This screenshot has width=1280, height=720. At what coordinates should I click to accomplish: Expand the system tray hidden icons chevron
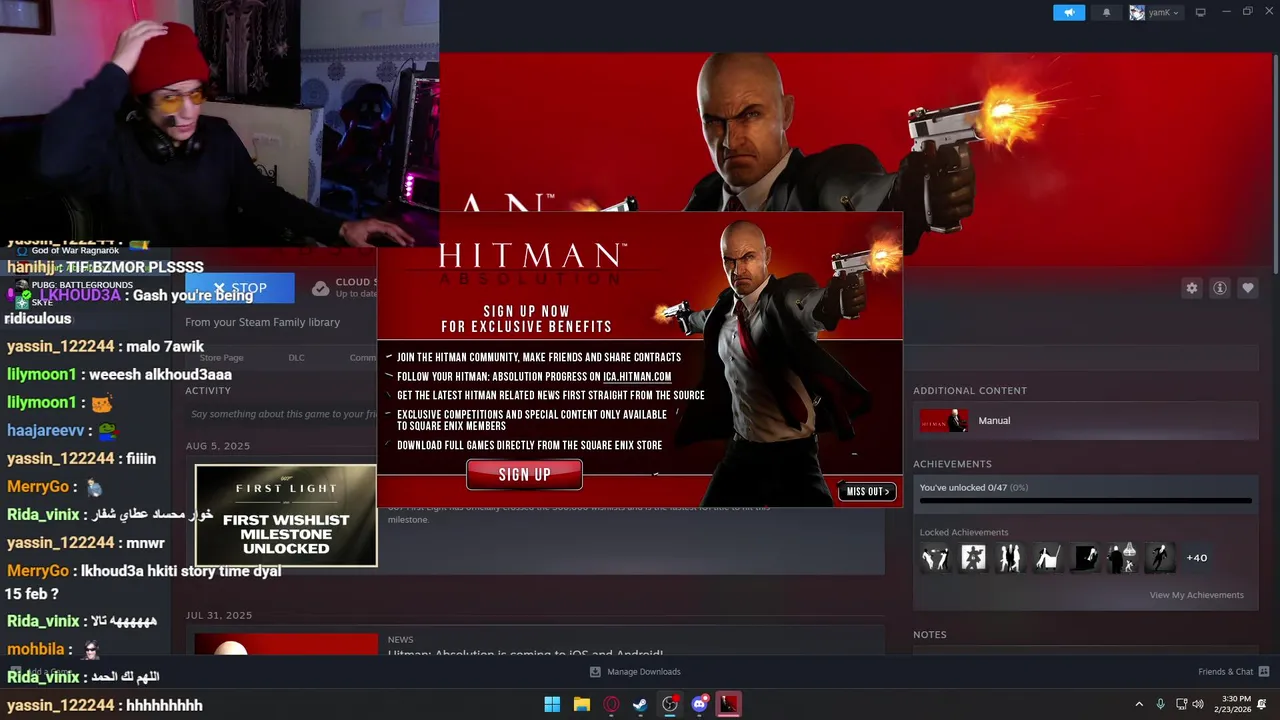pyautogui.click(x=1139, y=704)
